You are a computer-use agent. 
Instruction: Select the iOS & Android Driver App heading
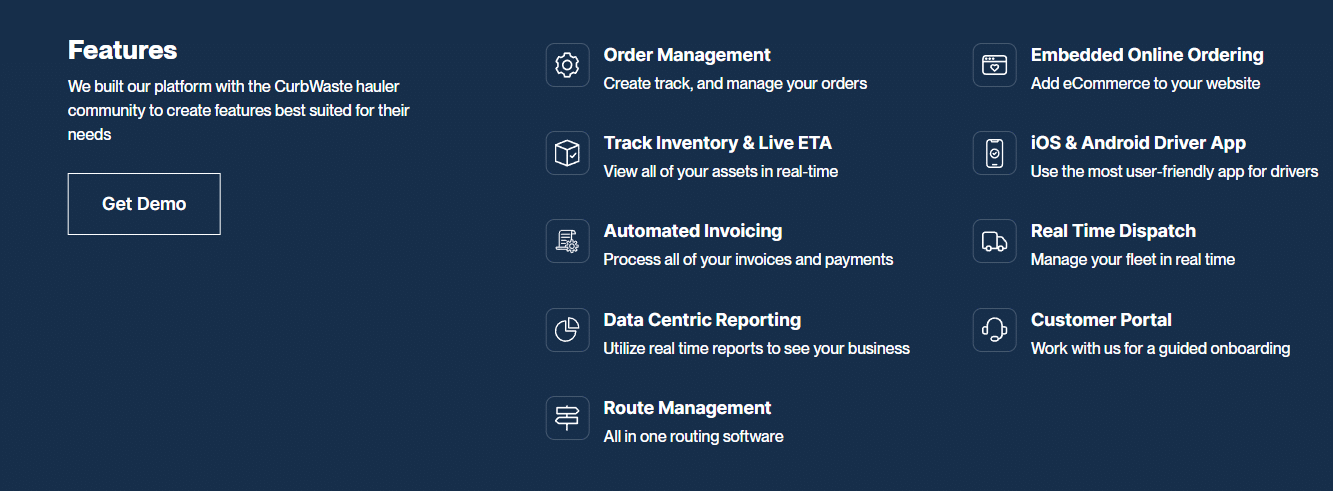coord(1138,143)
